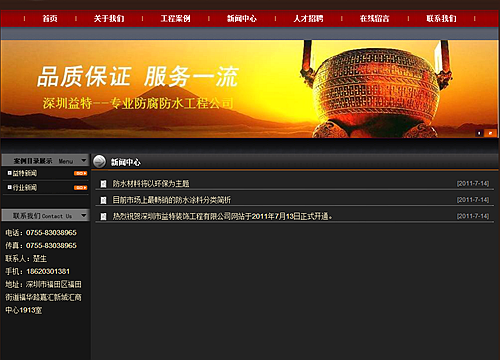Read the article 防水材料将以环保为主题

pos(151,183)
